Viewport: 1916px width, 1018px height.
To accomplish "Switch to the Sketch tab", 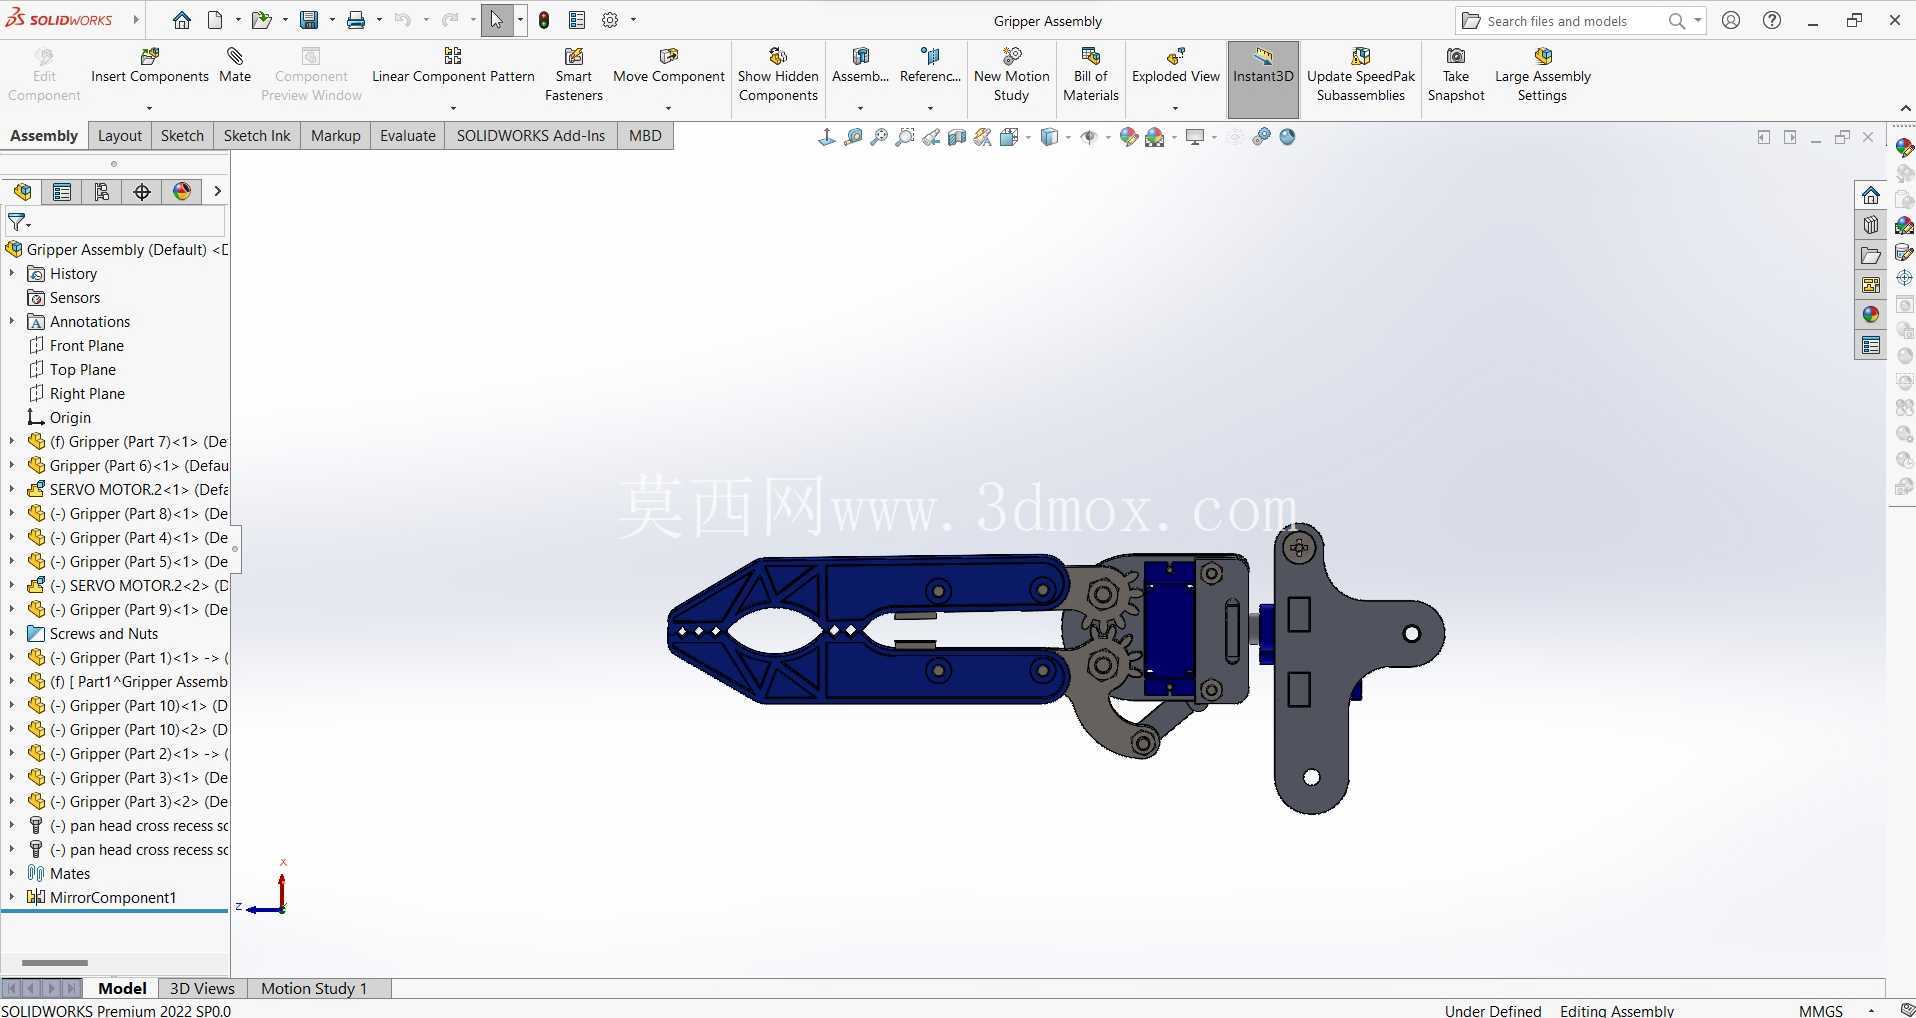I will tap(182, 136).
